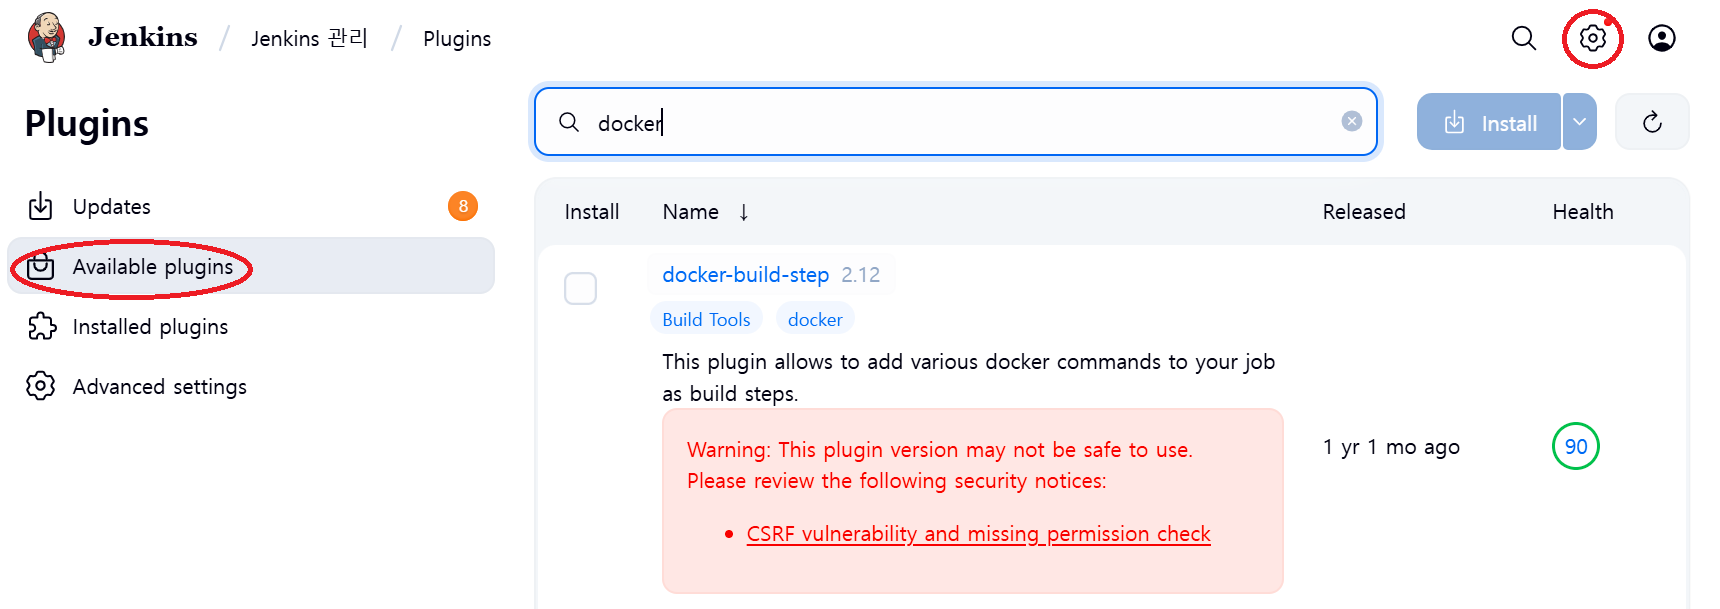Click the Updates download icon
Viewport: 1720px width, 609px height.
point(41,206)
